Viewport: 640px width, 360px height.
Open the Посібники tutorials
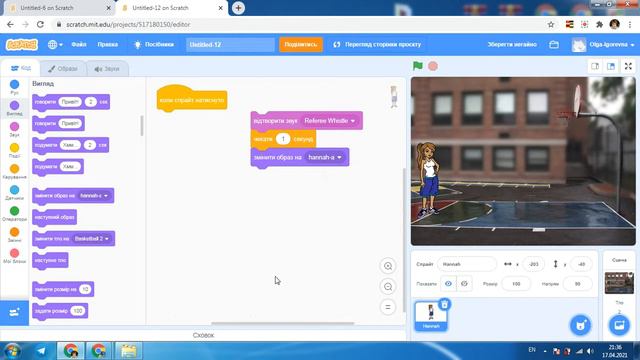154,44
